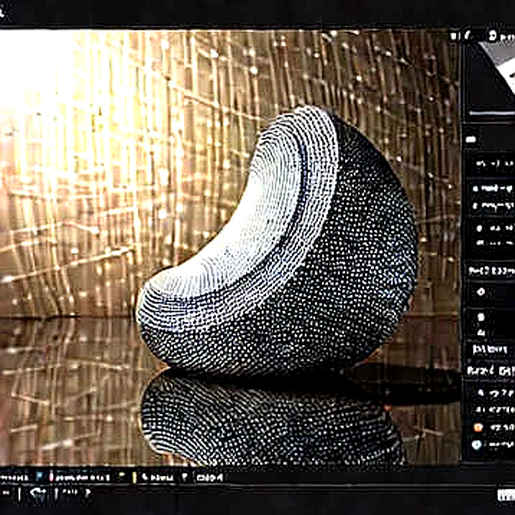Click the white button in bottom-right corner
515x515 pixels.
(x=506, y=495)
